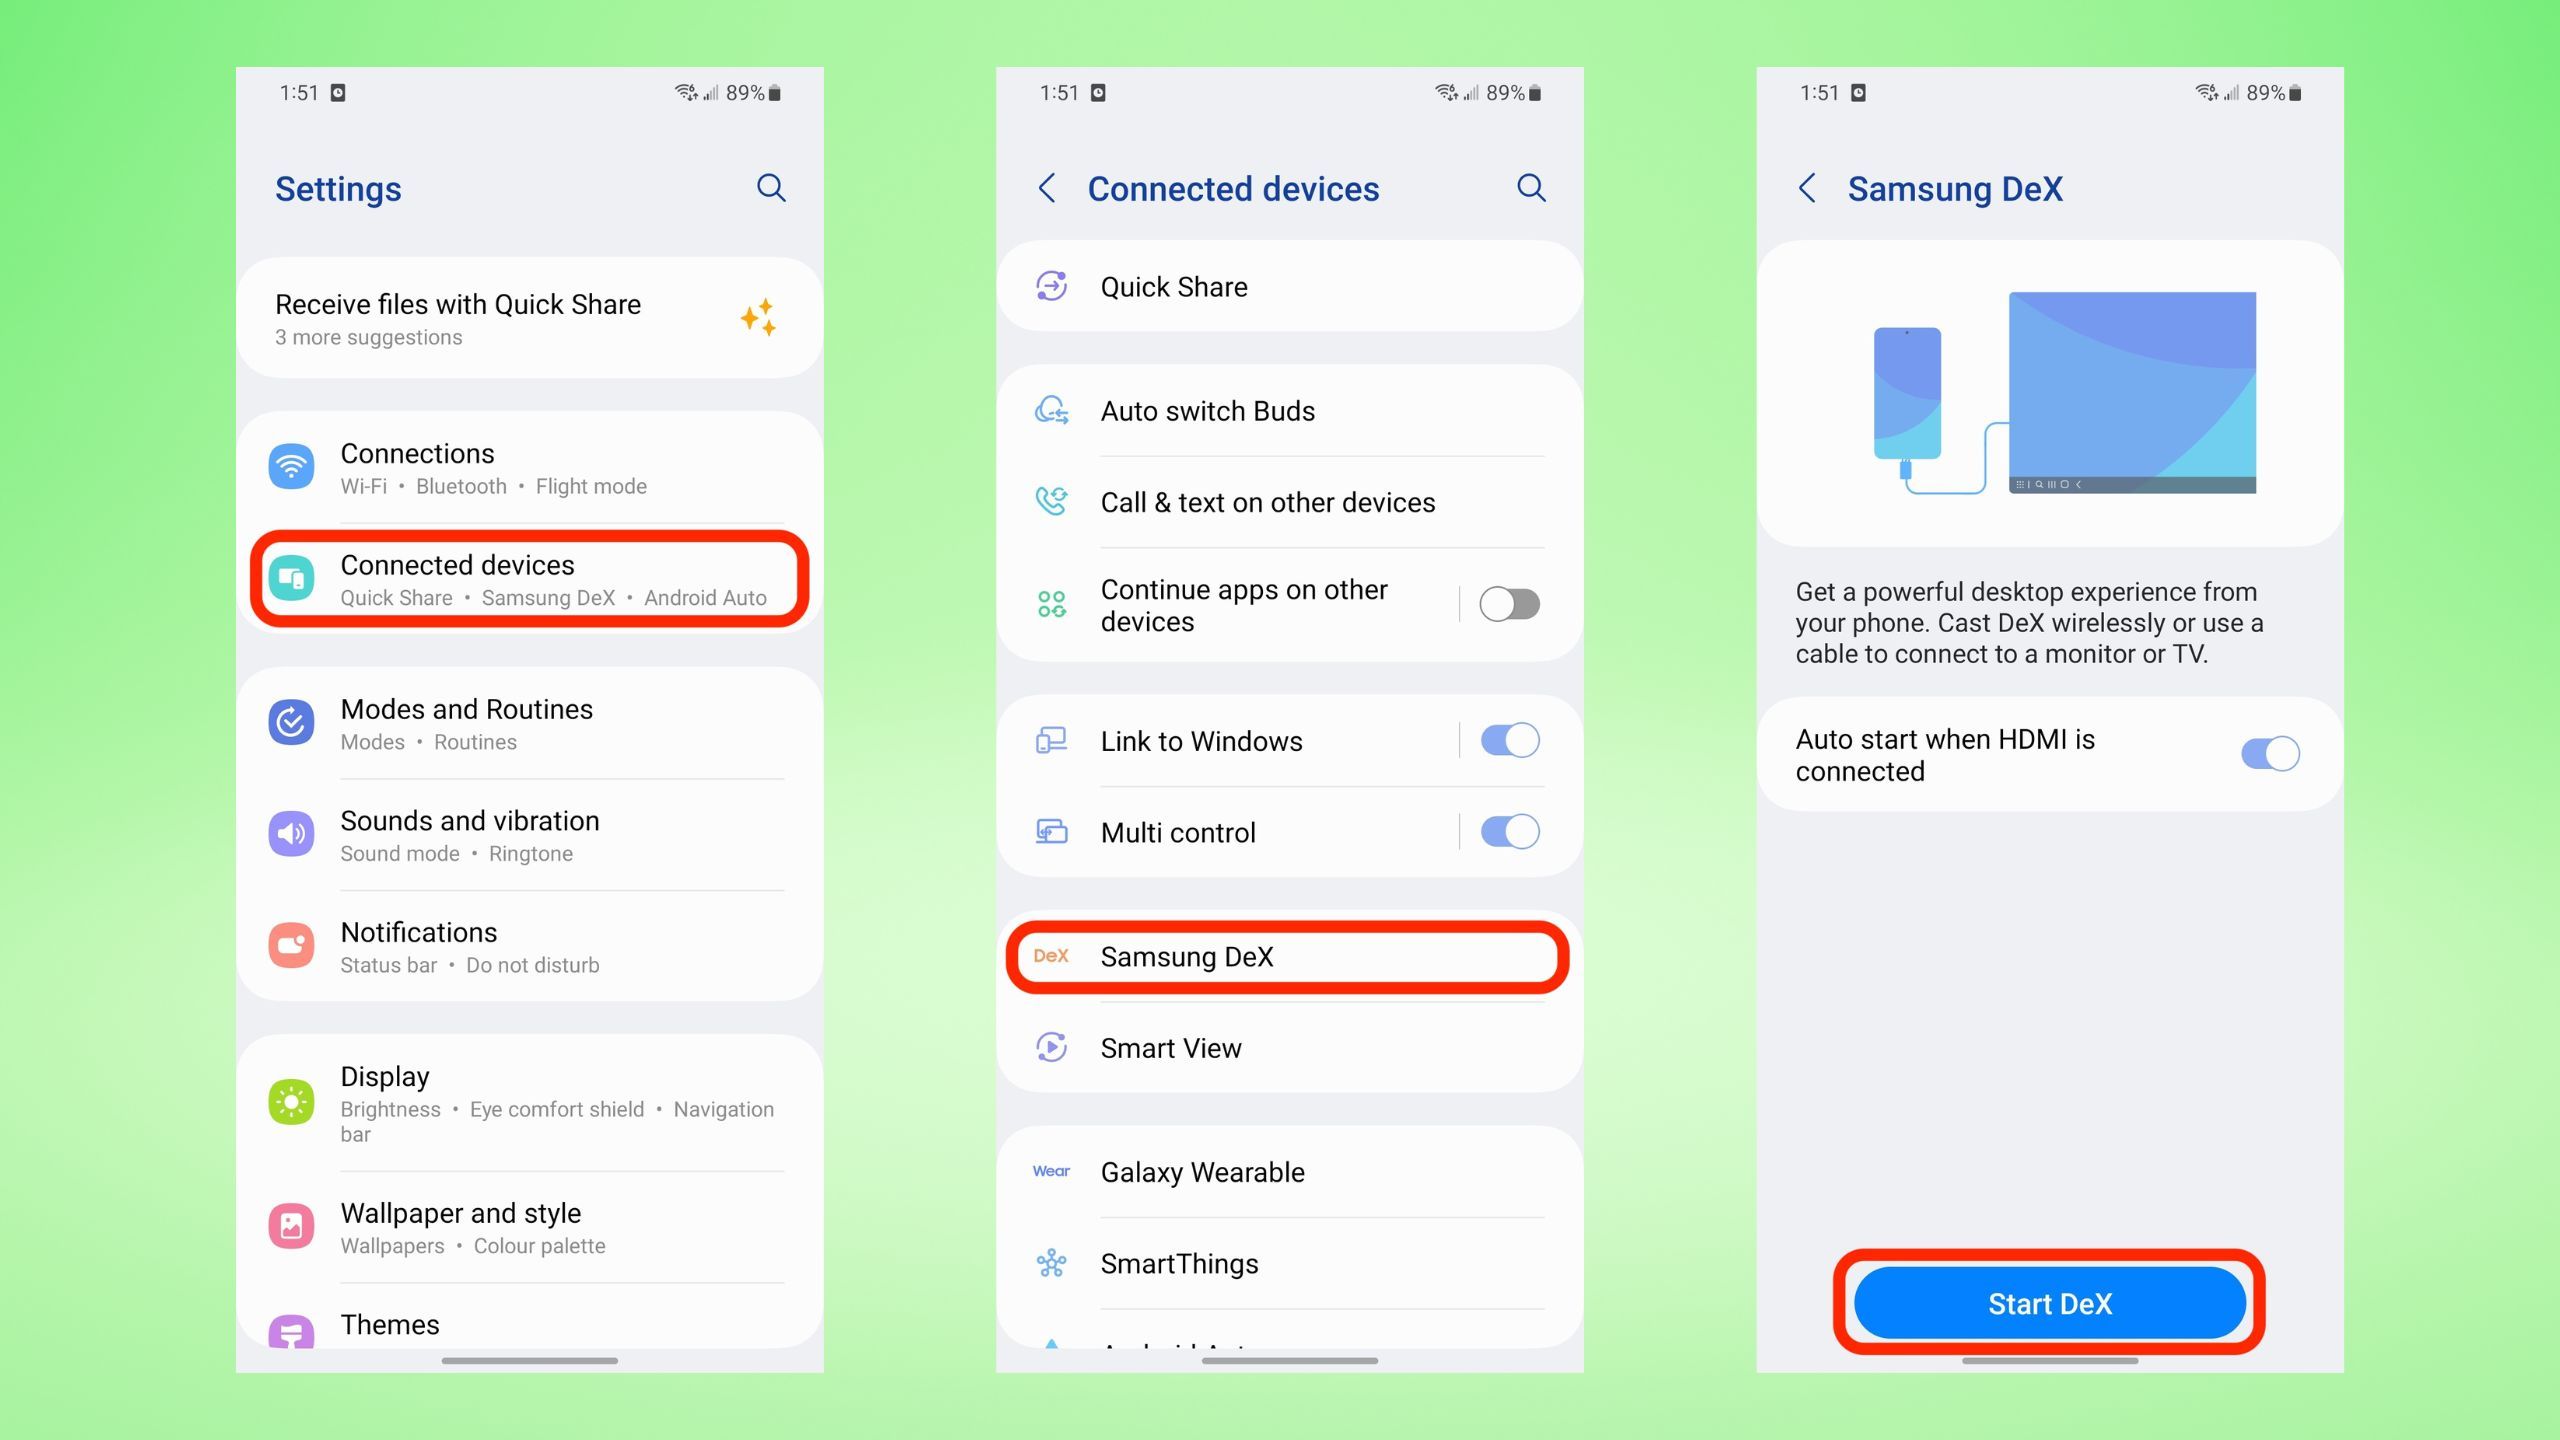Toggle Link to Windows on or off
The image size is (2560, 1440).
pyautogui.click(x=1509, y=740)
